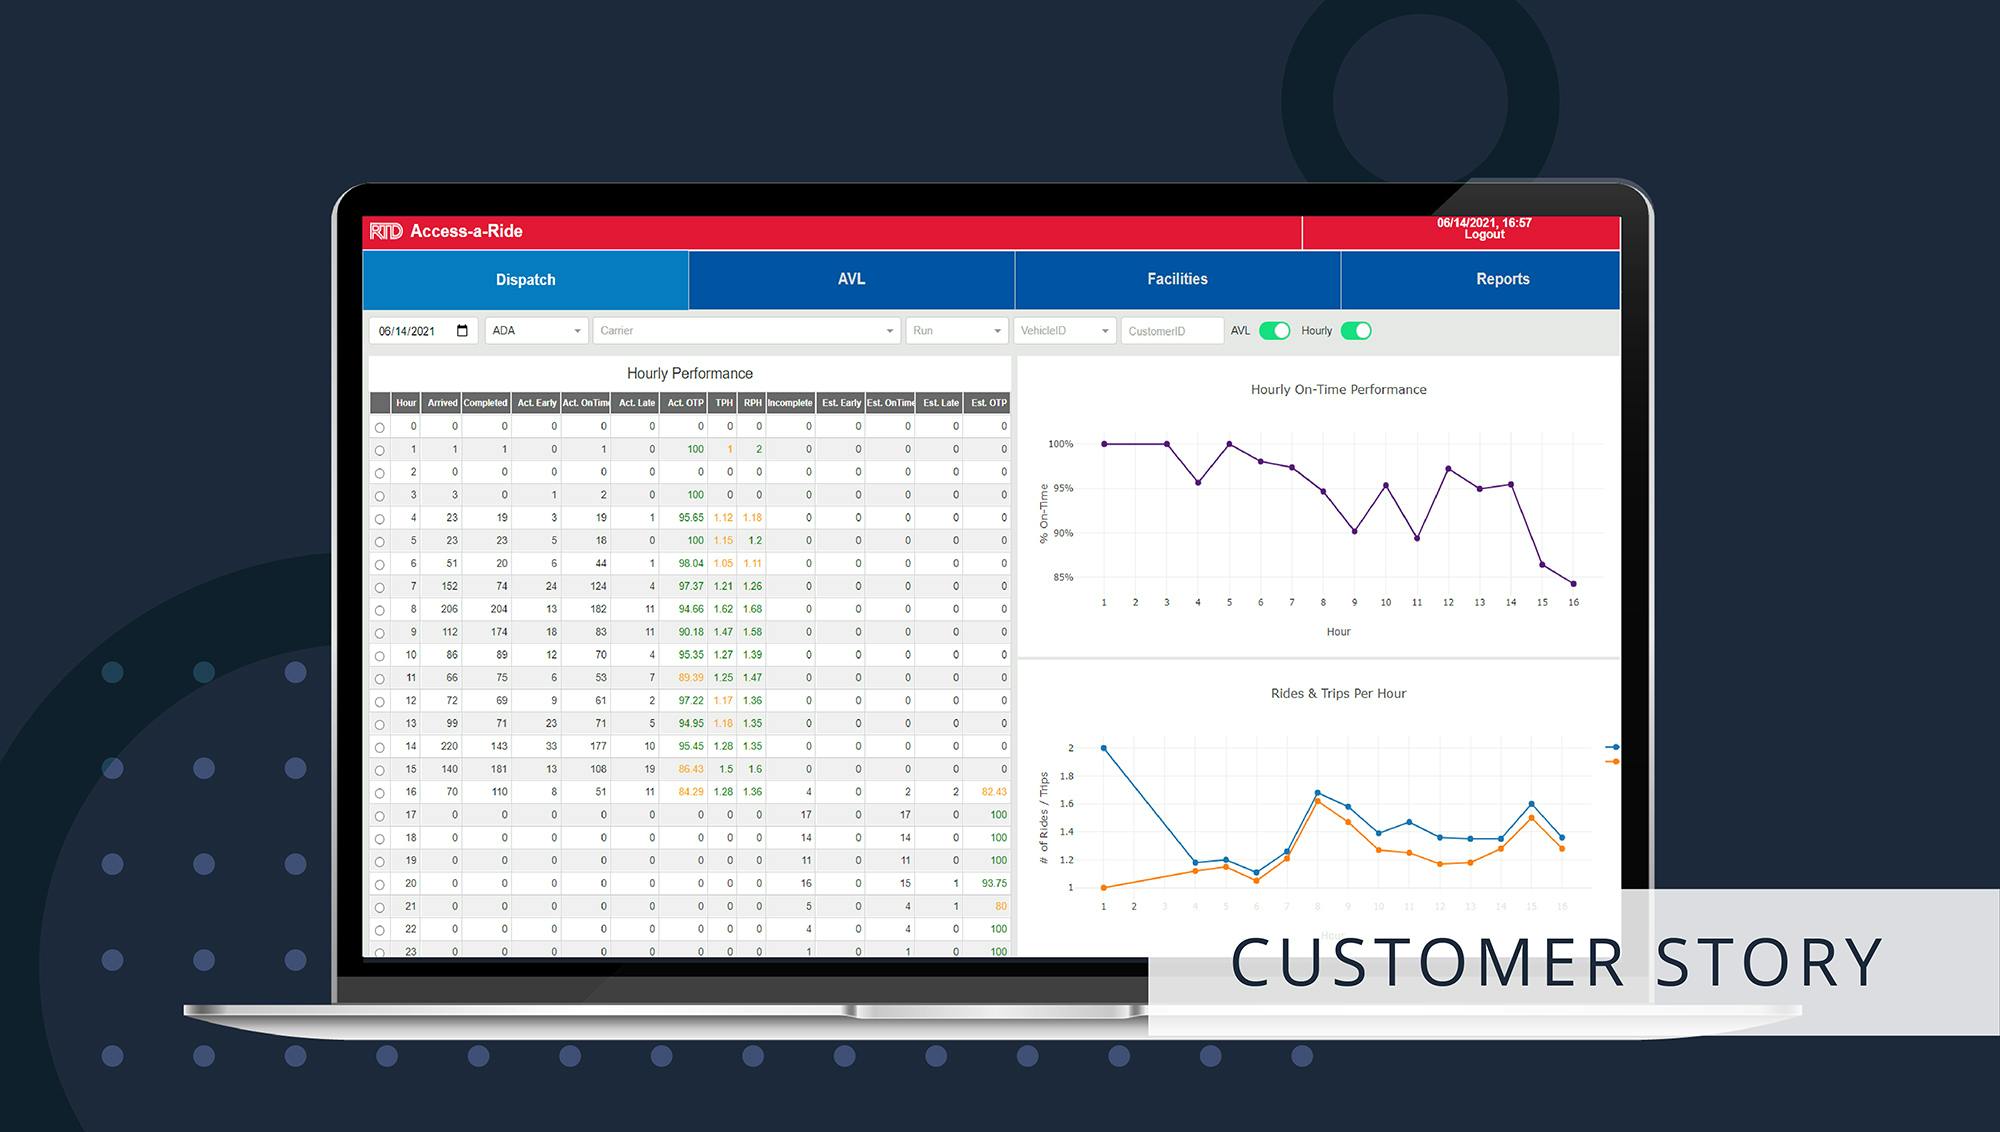This screenshot has height=1132, width=2000.
Task: Click the Hourly Performance table title
Action: (x=690, y=374)
